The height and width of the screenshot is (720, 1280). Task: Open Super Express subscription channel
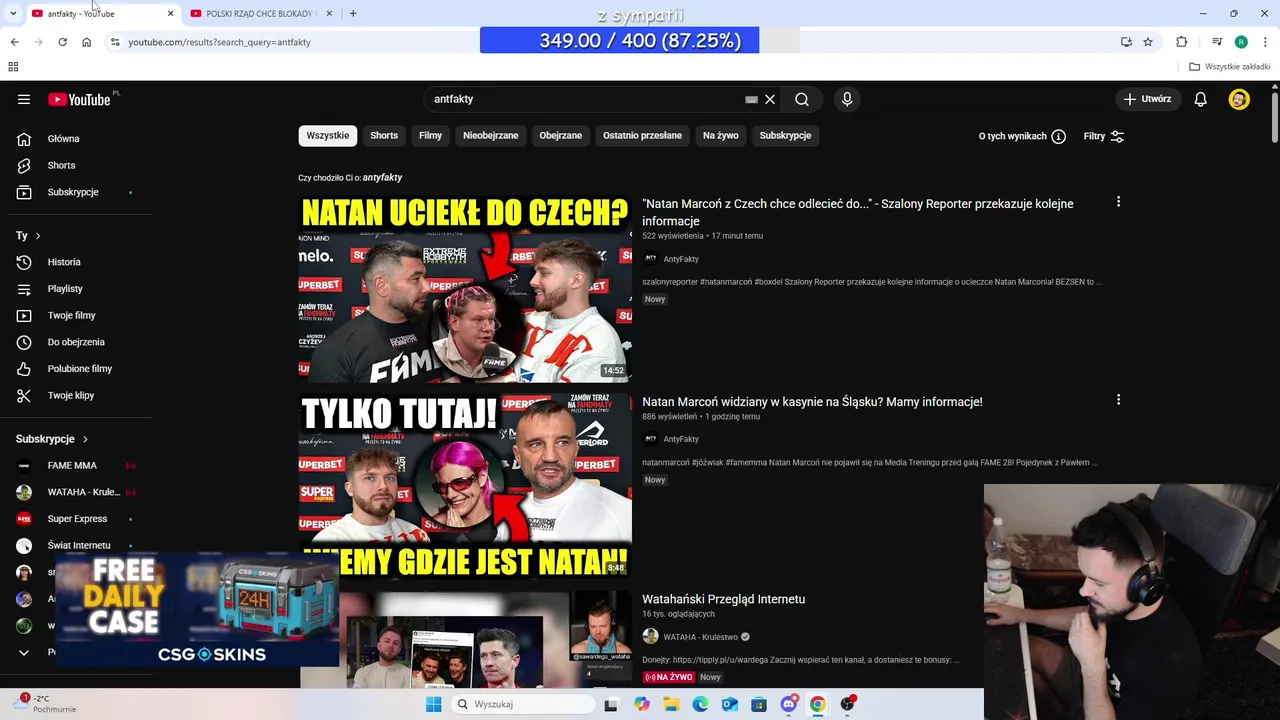pyautogui.click(x=80, y=519)
